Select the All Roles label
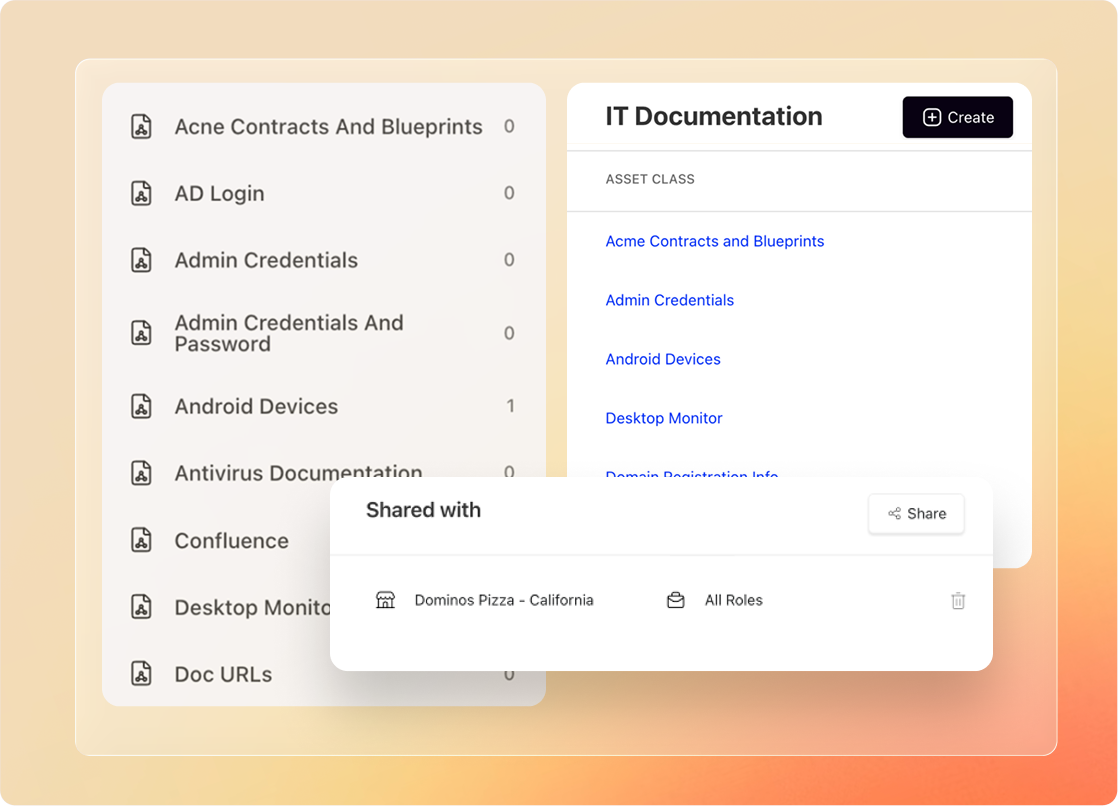This screenshot has width=1118, height=806. (x=733, y=600)
